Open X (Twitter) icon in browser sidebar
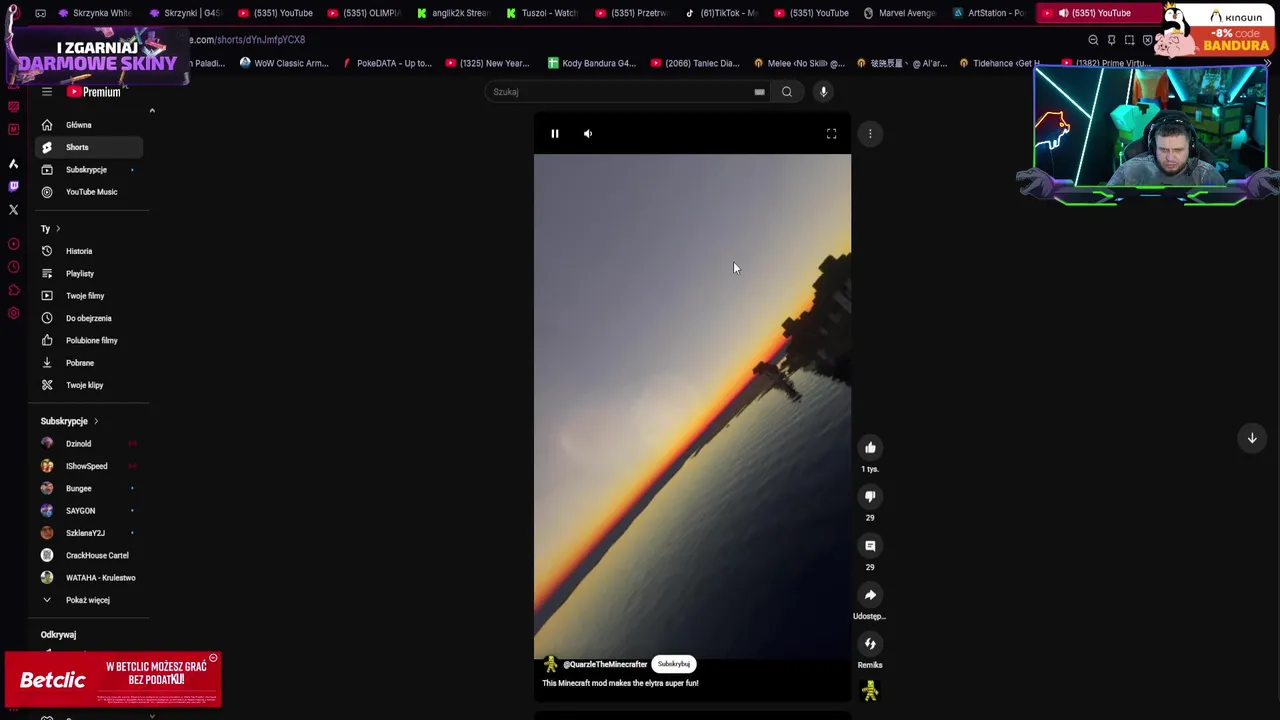This screenshot has height=720, width=1280. pos(13,210)
